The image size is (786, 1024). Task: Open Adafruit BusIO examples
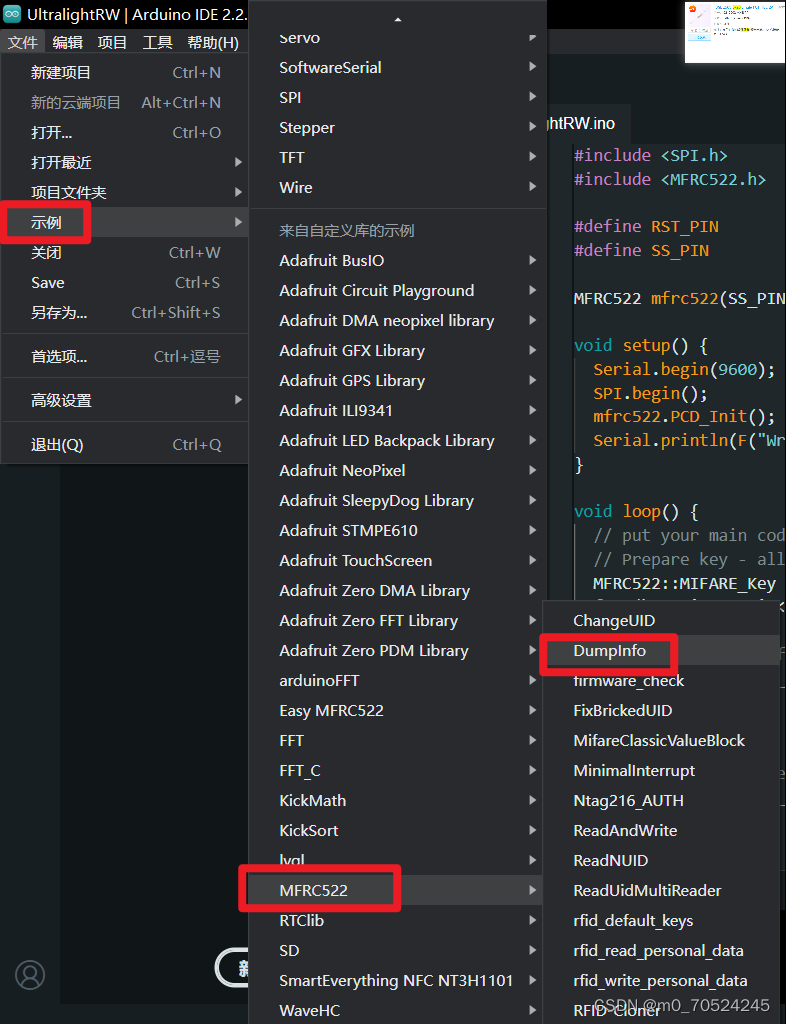[398, 261]
